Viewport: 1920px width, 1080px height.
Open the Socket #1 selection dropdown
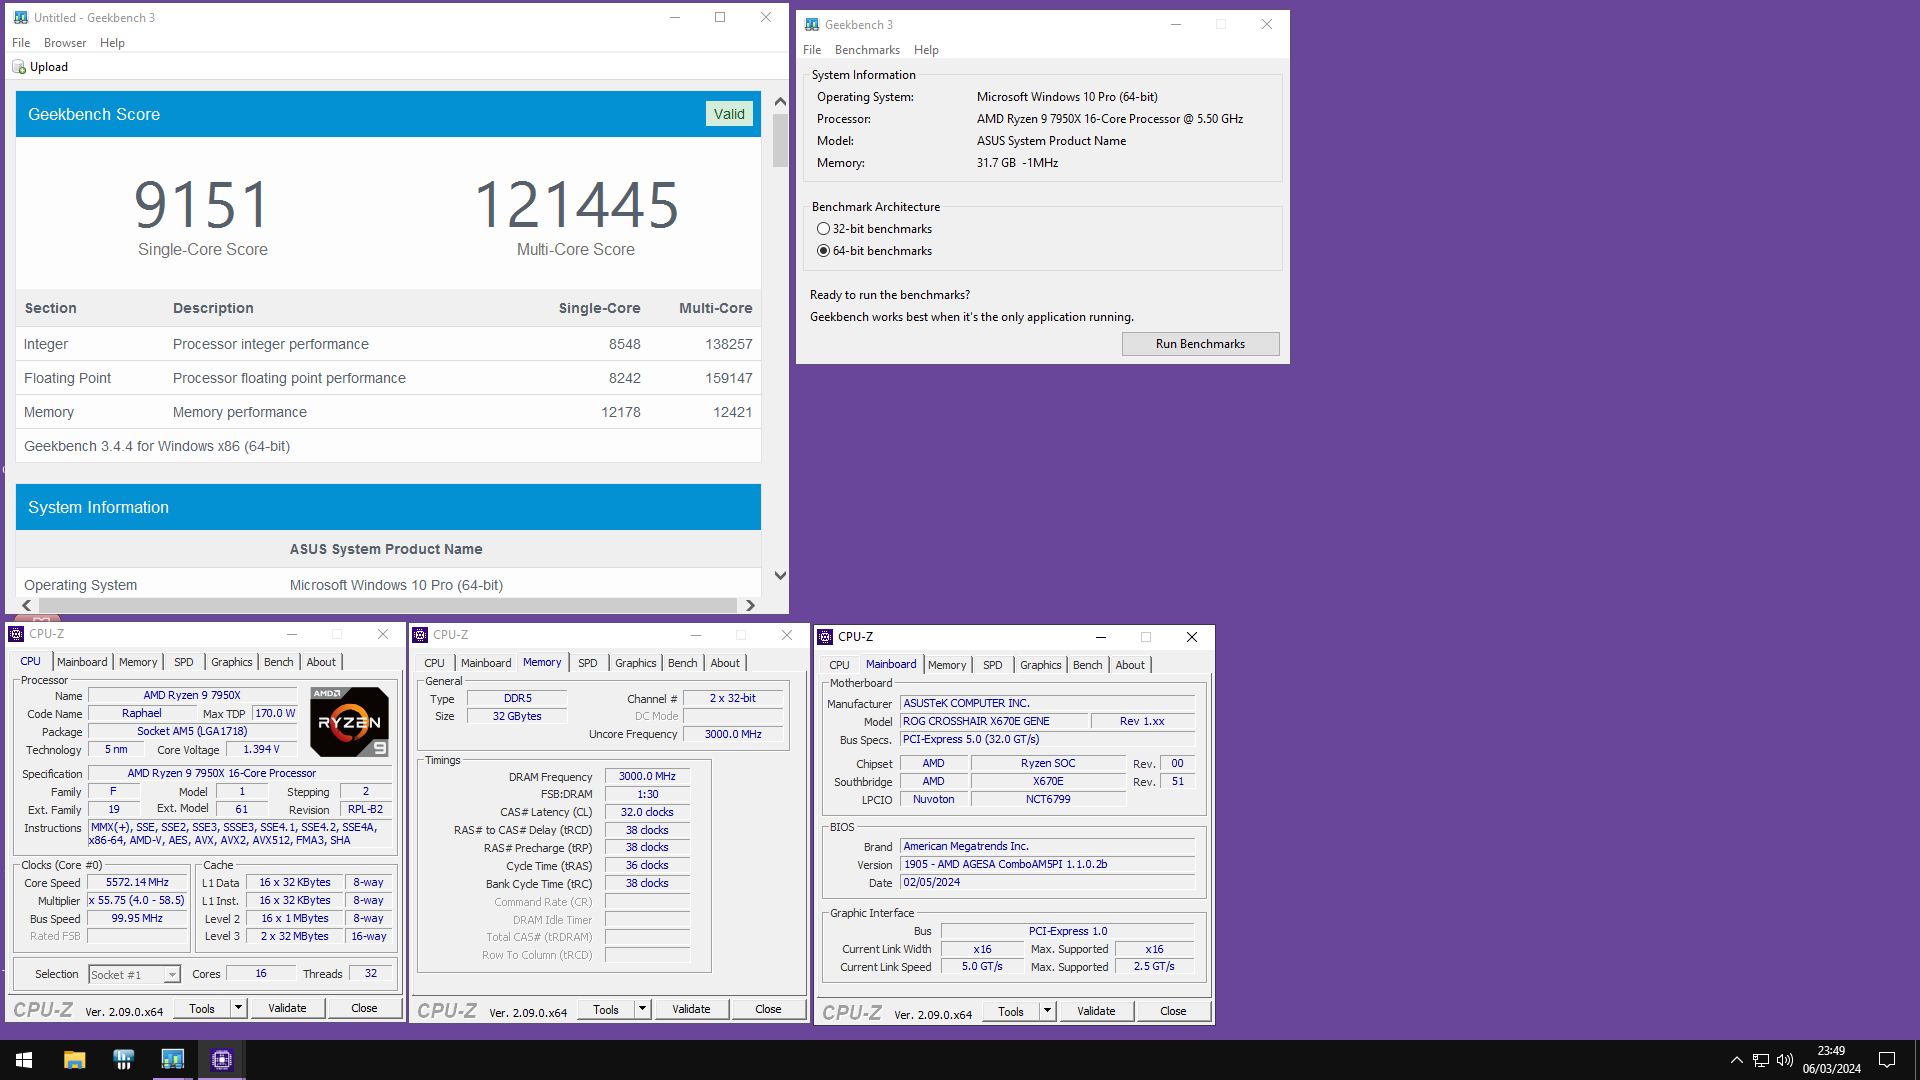[x=172, y=975]
